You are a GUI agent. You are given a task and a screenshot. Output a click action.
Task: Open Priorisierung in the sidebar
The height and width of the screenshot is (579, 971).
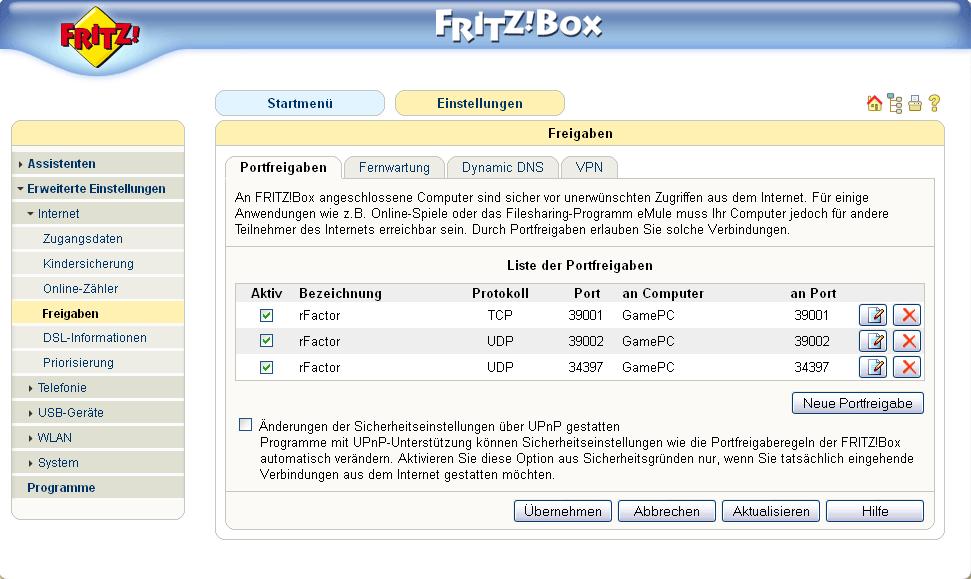coord(98,362)
